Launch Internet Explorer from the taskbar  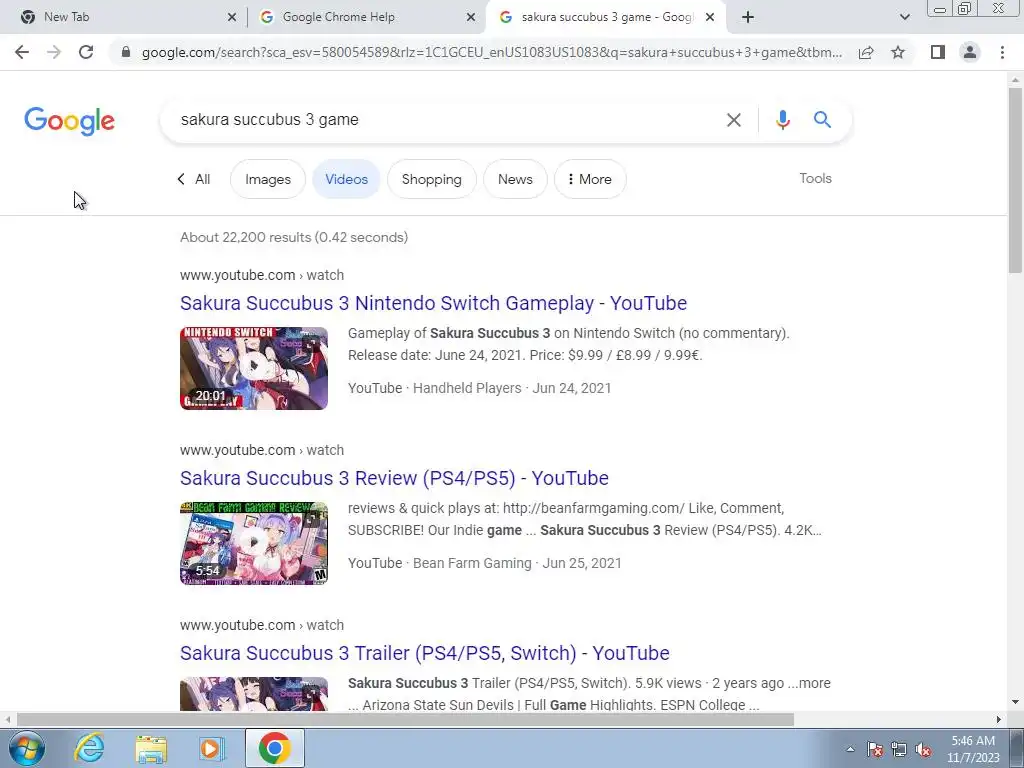[89, 748]
